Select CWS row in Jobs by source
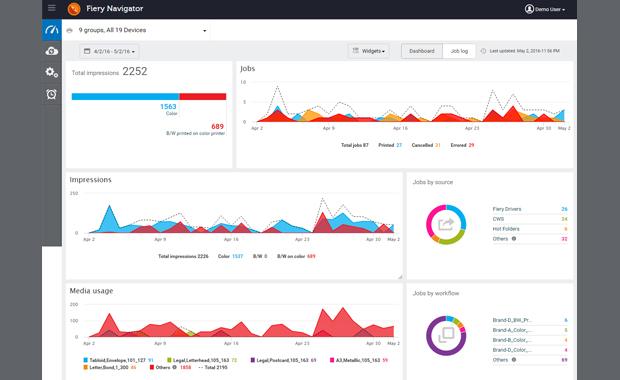Viewport: 620px width, 380px height. pyautogui.click(x=530, y=219)
